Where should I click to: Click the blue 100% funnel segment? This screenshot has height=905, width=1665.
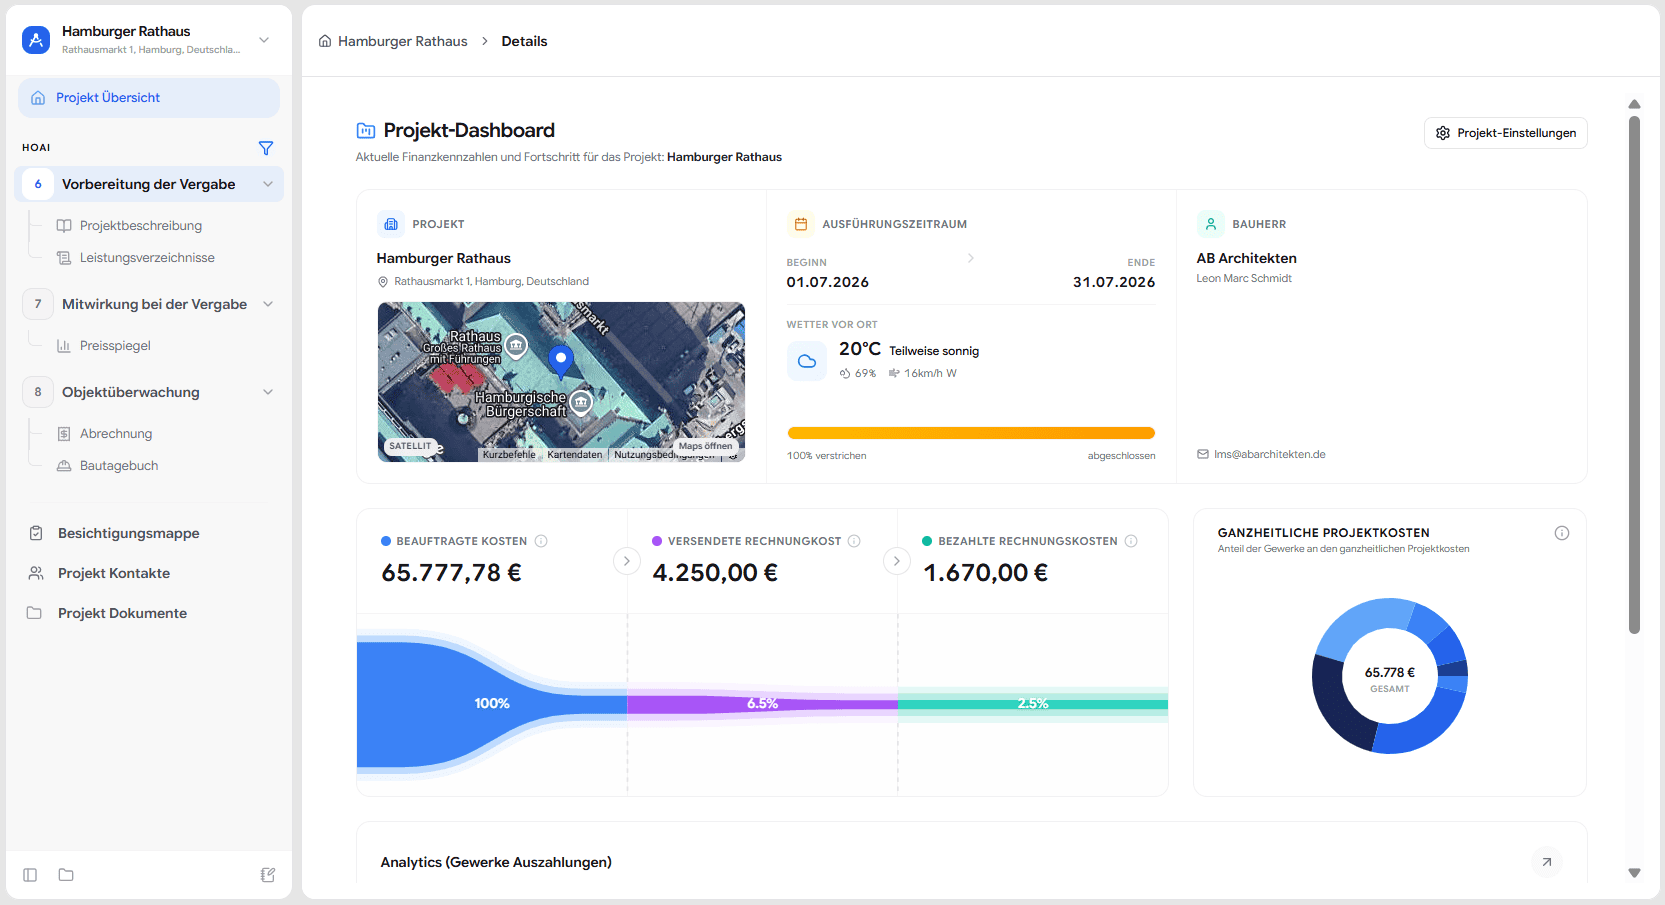tap(491, 704)
